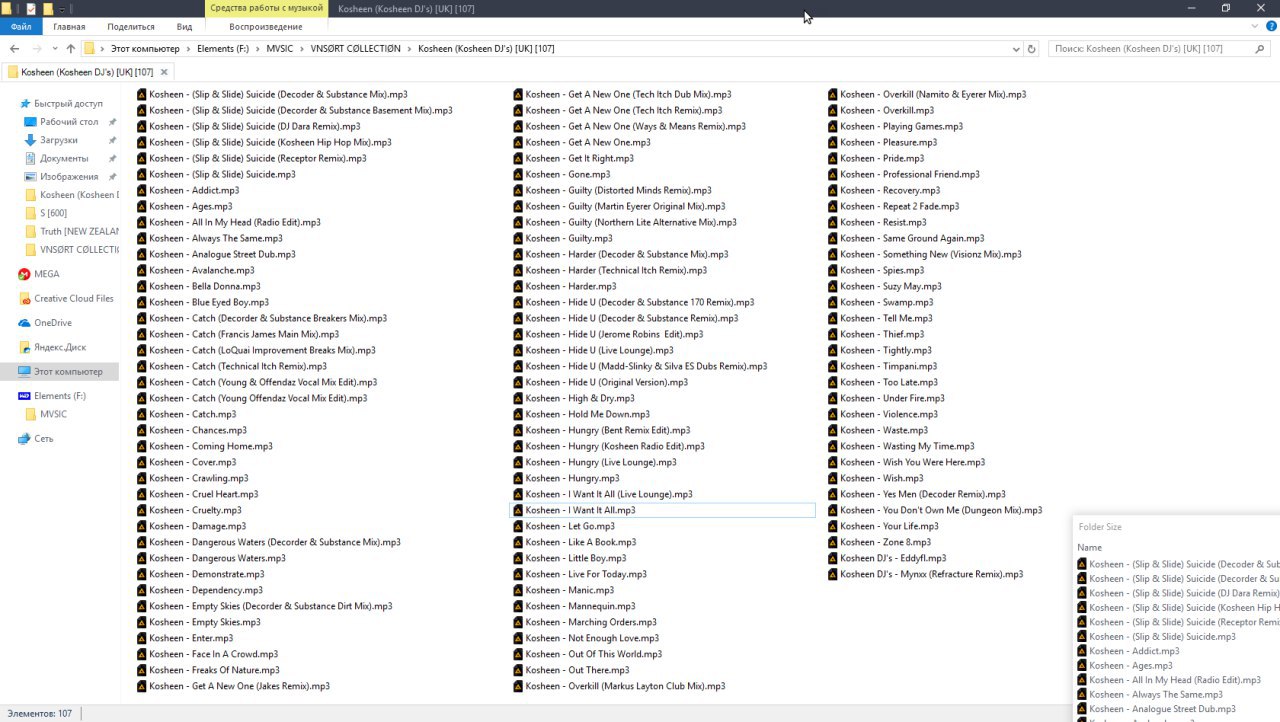Viewport: 1280px width, 722px height.
Task: Click the Properties icon in title bar
Action: (x=31, y=8)
